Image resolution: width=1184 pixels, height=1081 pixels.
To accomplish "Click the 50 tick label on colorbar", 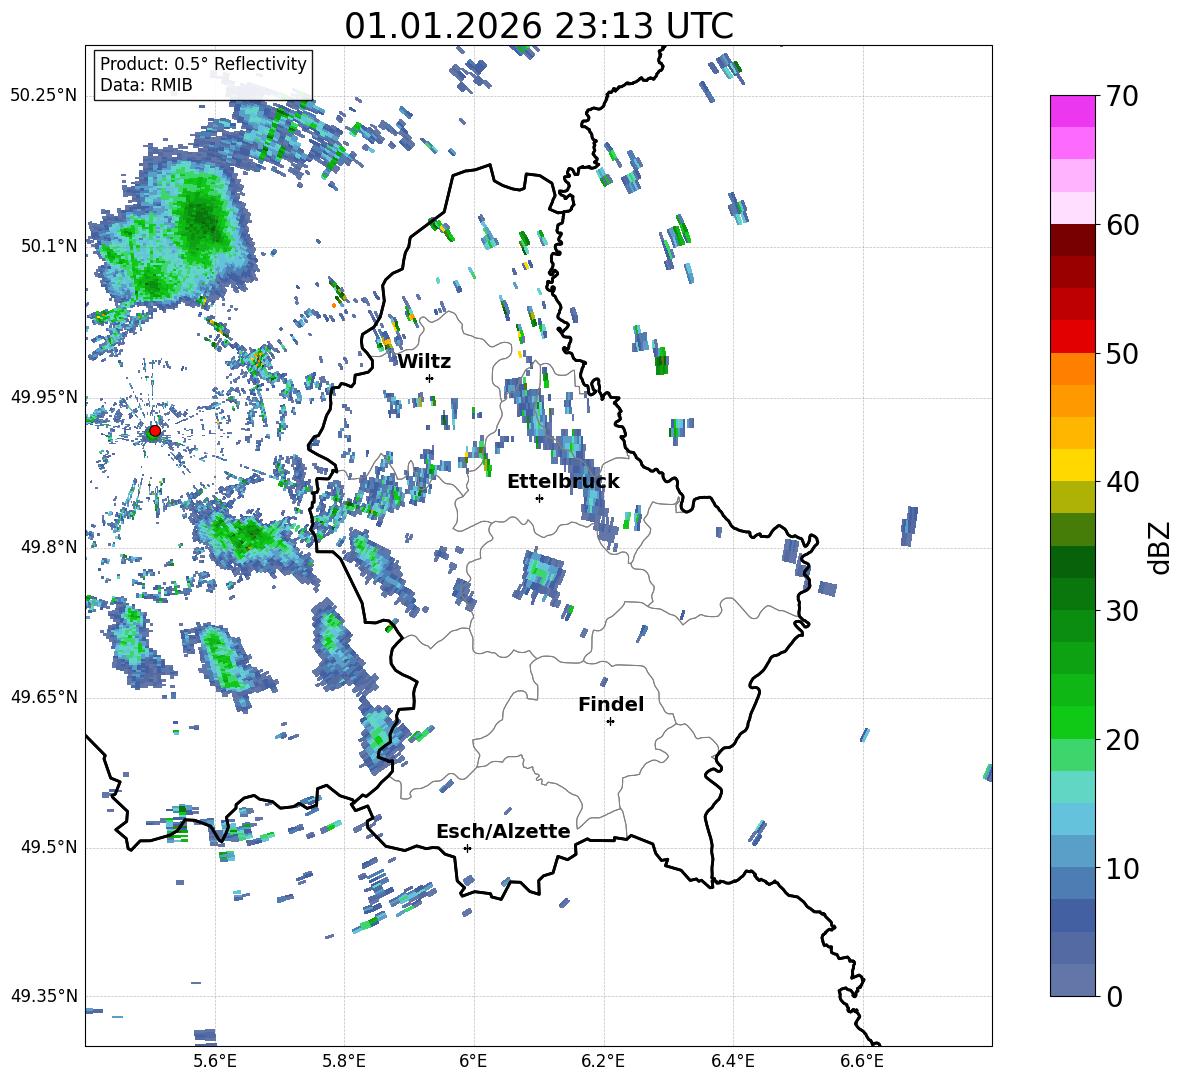I will (1122, 354).
